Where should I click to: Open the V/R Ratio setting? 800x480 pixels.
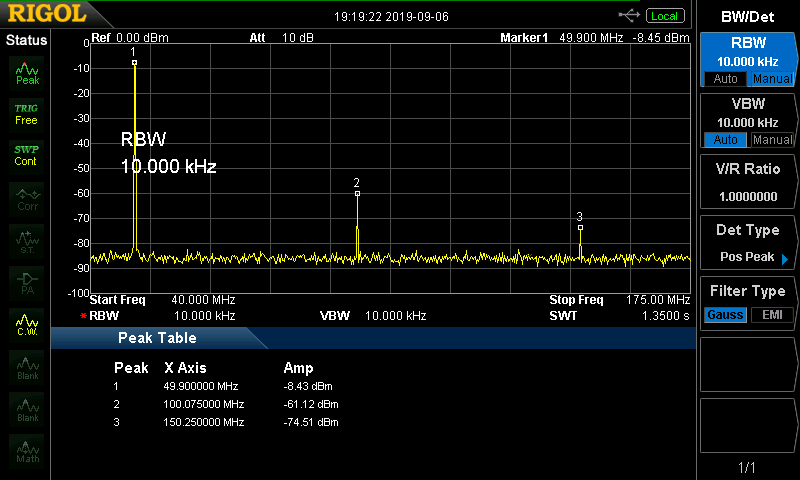click(x=747, y=183)
